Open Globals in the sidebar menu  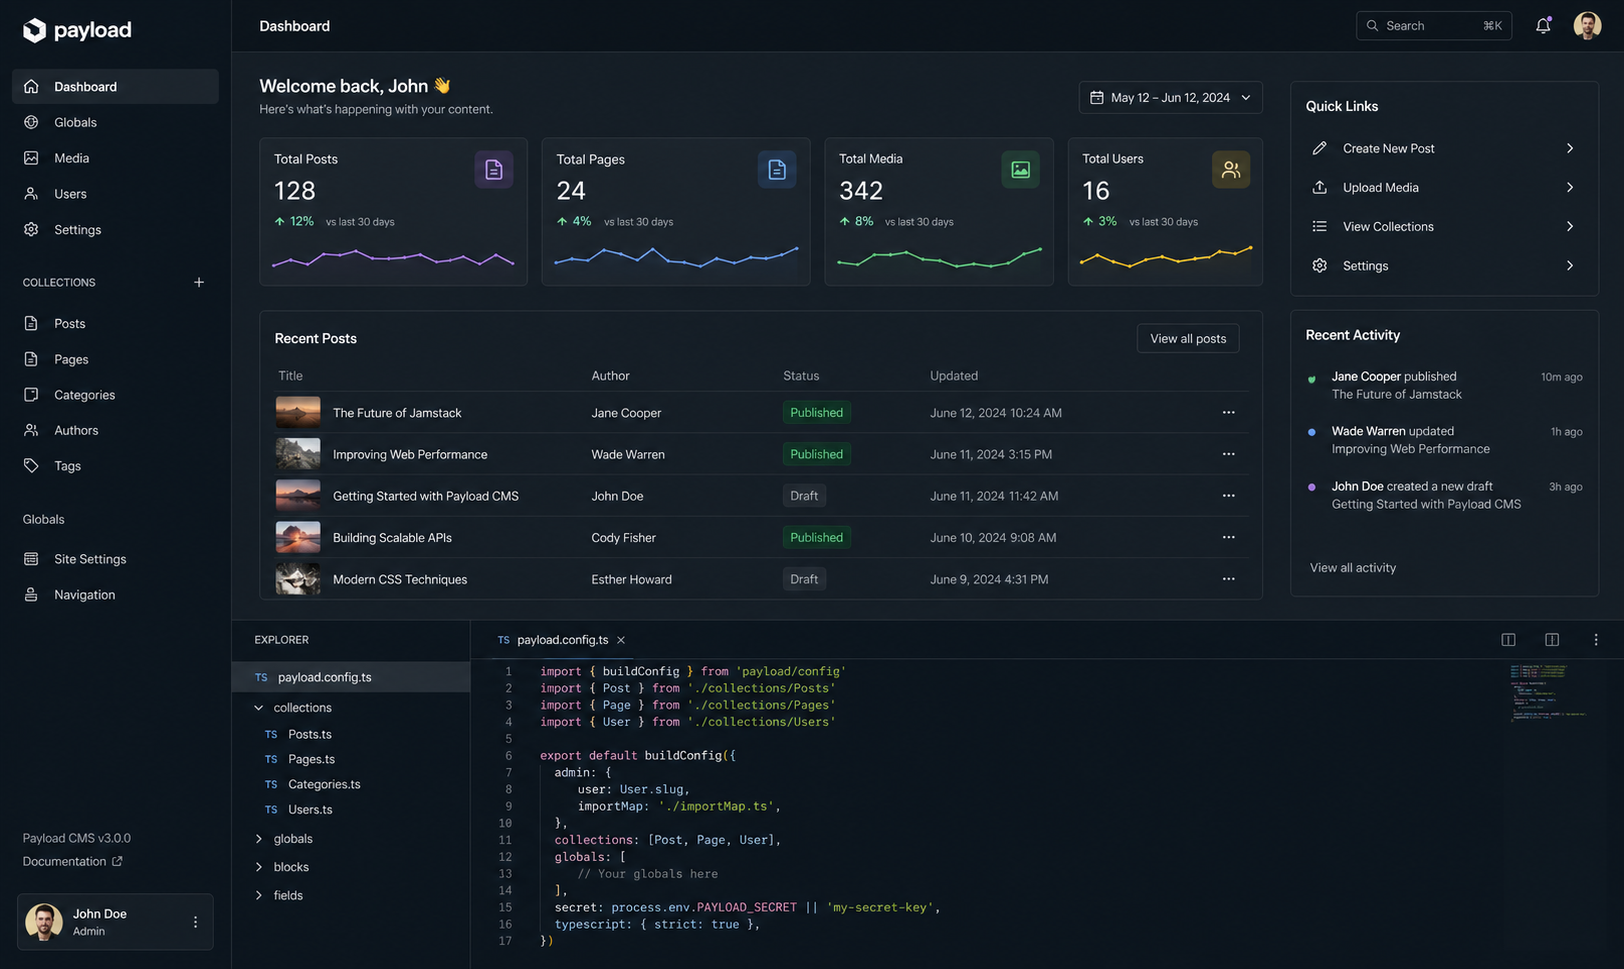click(x=115, y=122)
